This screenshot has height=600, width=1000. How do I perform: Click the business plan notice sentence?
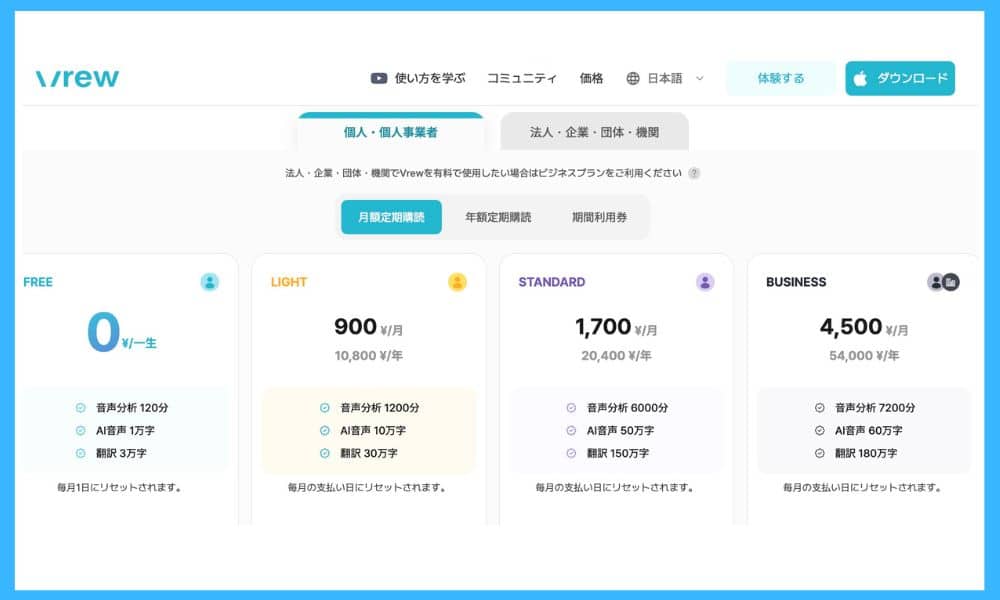click(x=483, y=173)
